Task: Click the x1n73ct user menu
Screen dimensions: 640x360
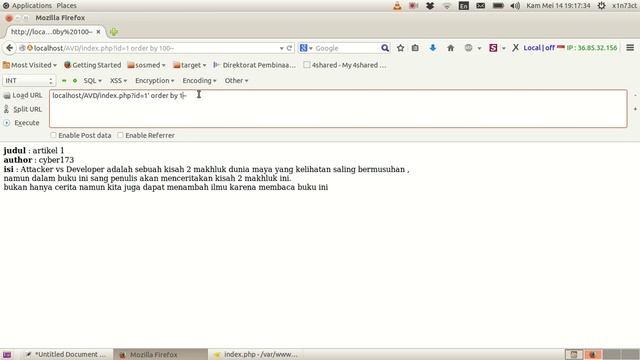Action: [x=624, y=6]
